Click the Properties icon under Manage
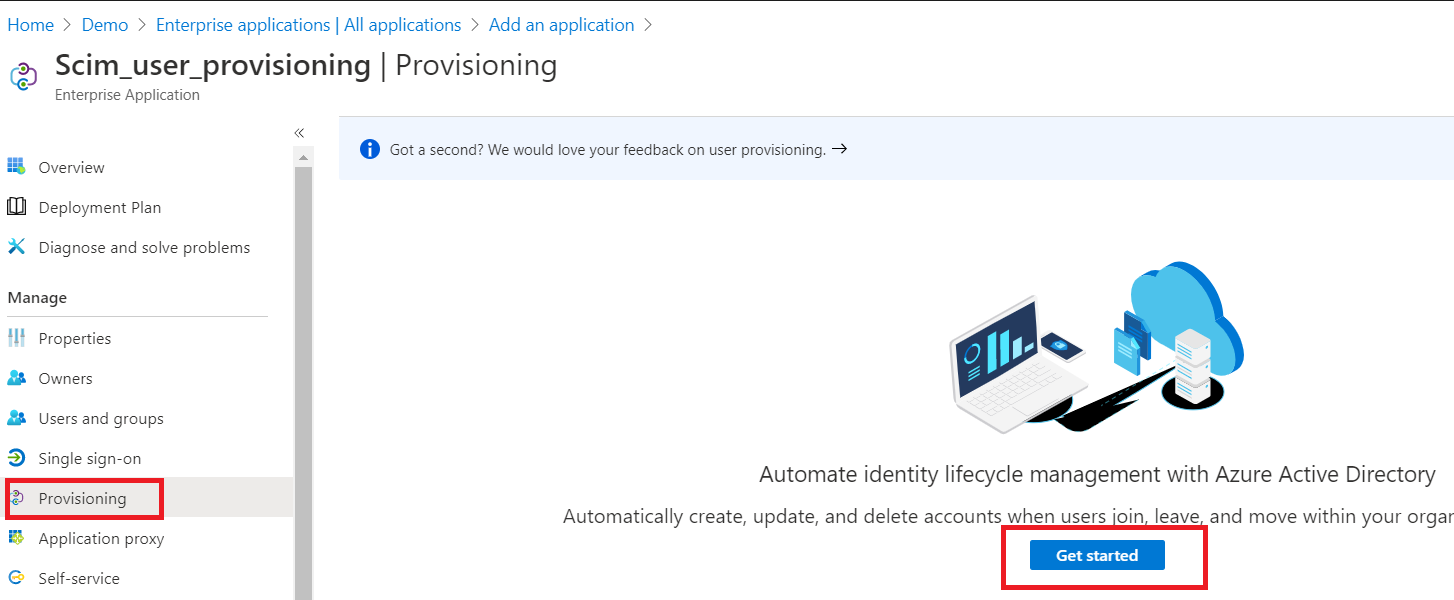1454x600 pixels. (x=17, y=338)
